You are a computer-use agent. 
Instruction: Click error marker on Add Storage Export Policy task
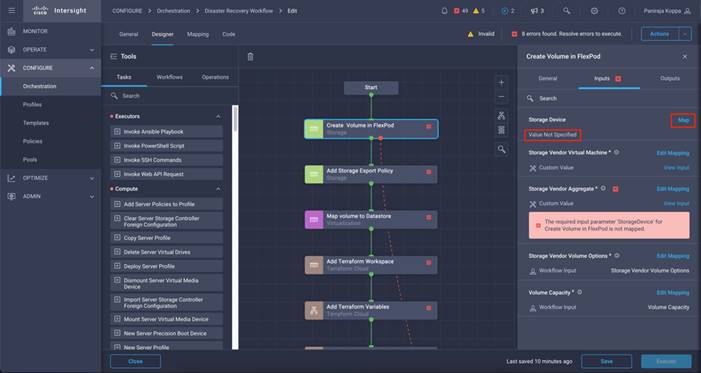coord(429,172)
